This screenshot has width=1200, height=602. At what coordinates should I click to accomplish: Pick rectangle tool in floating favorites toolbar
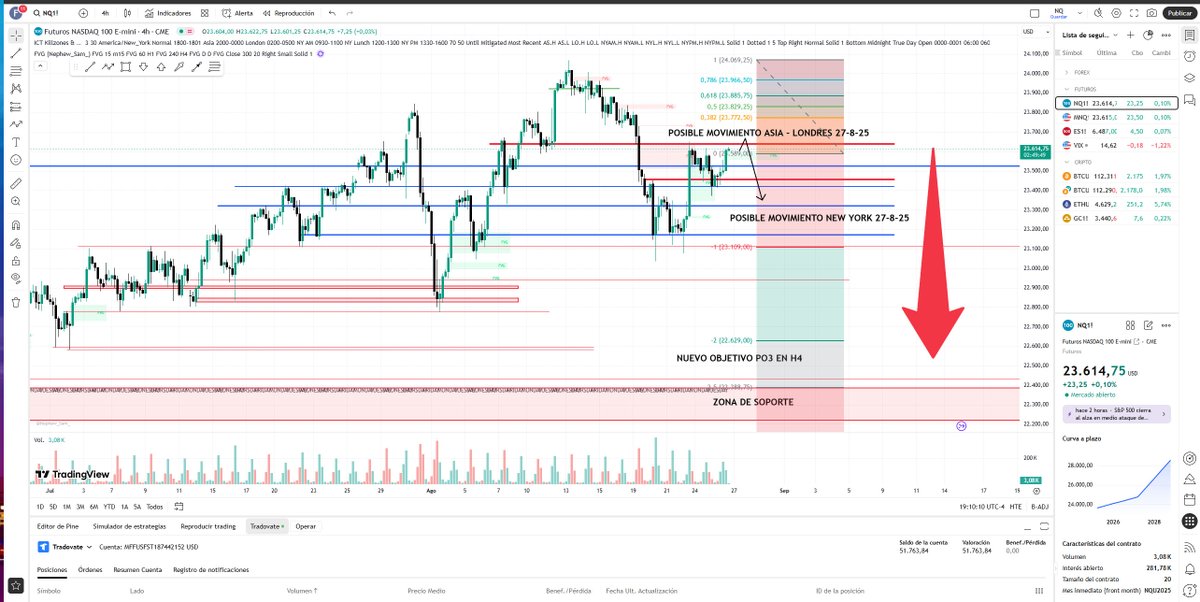[125, 66]
